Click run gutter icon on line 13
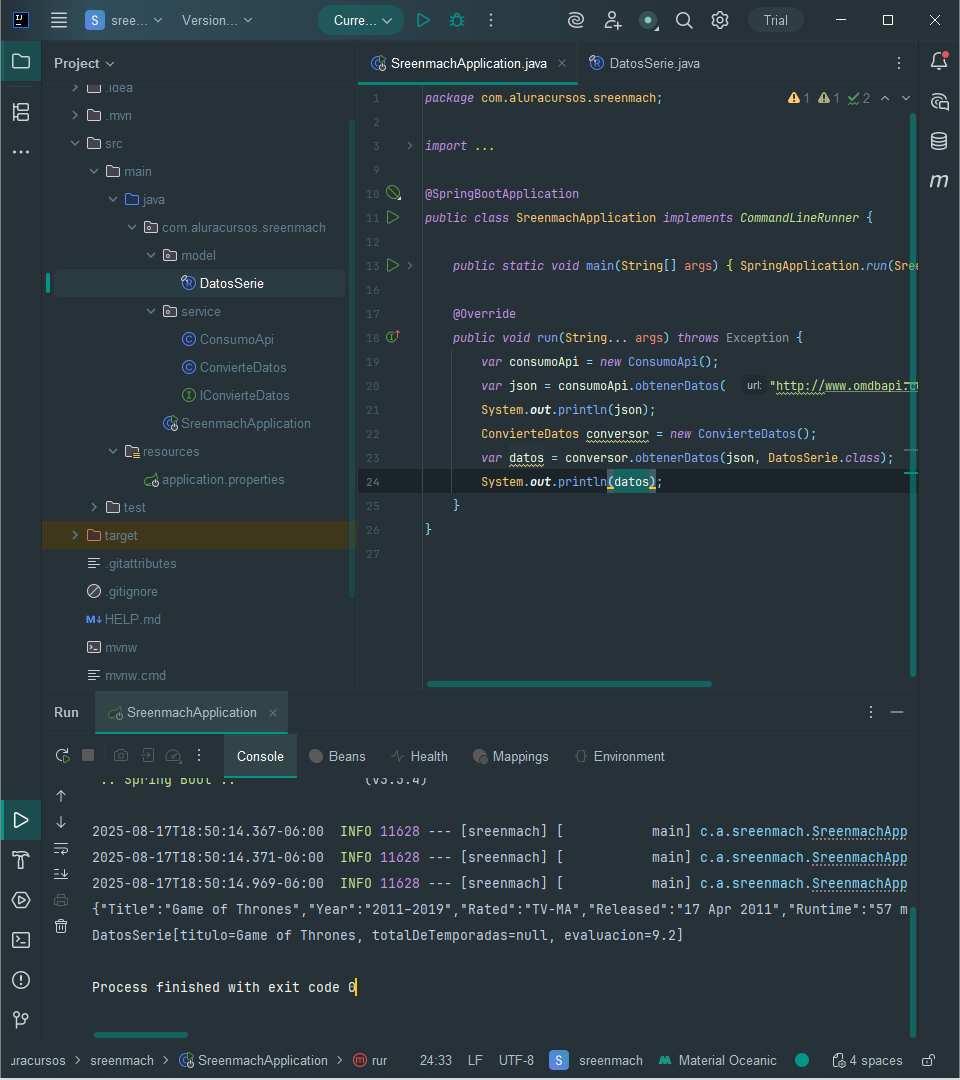Image resolution: width=960 pixels, height=1080 pixels. click(x=393, y=265)
